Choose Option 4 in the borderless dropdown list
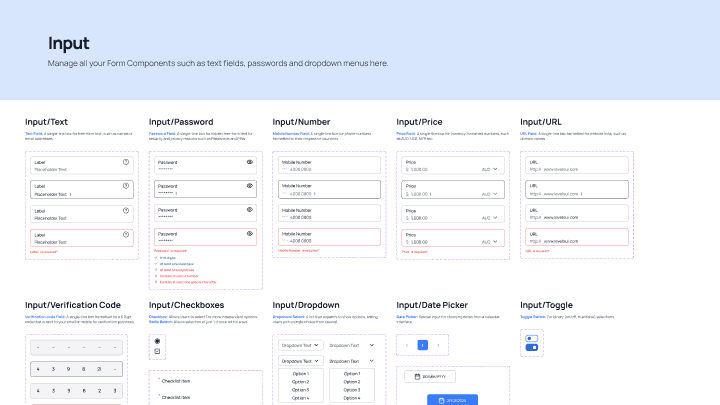 pos(352,398)
